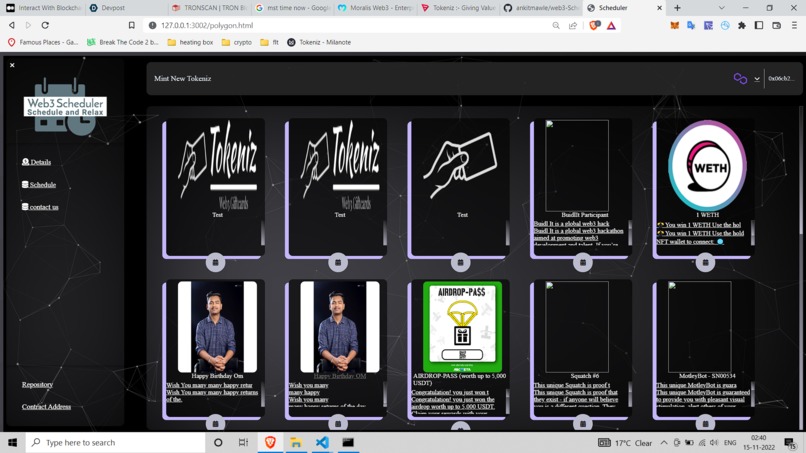
Task: Click the address bar URL
Action: [x=207, y=25]
